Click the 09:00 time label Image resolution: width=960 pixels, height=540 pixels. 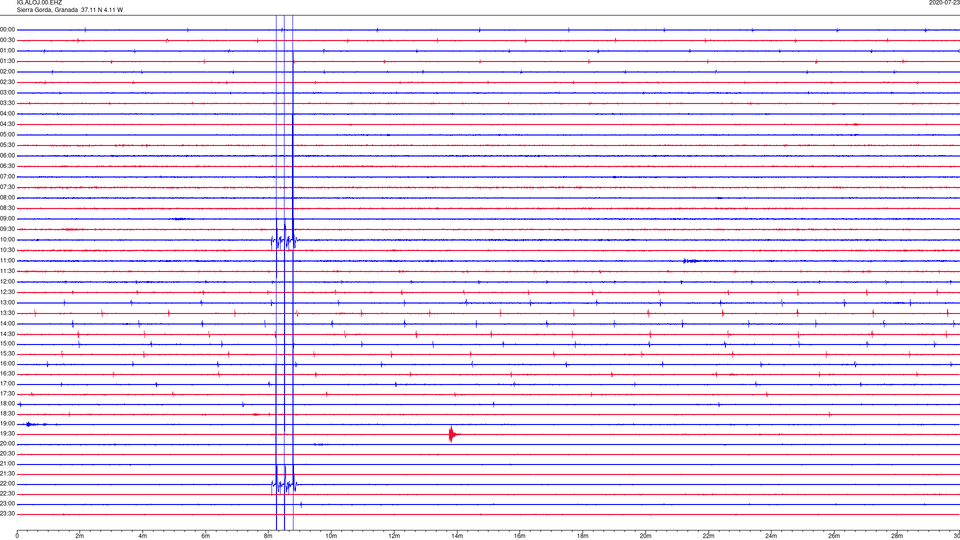8,219
